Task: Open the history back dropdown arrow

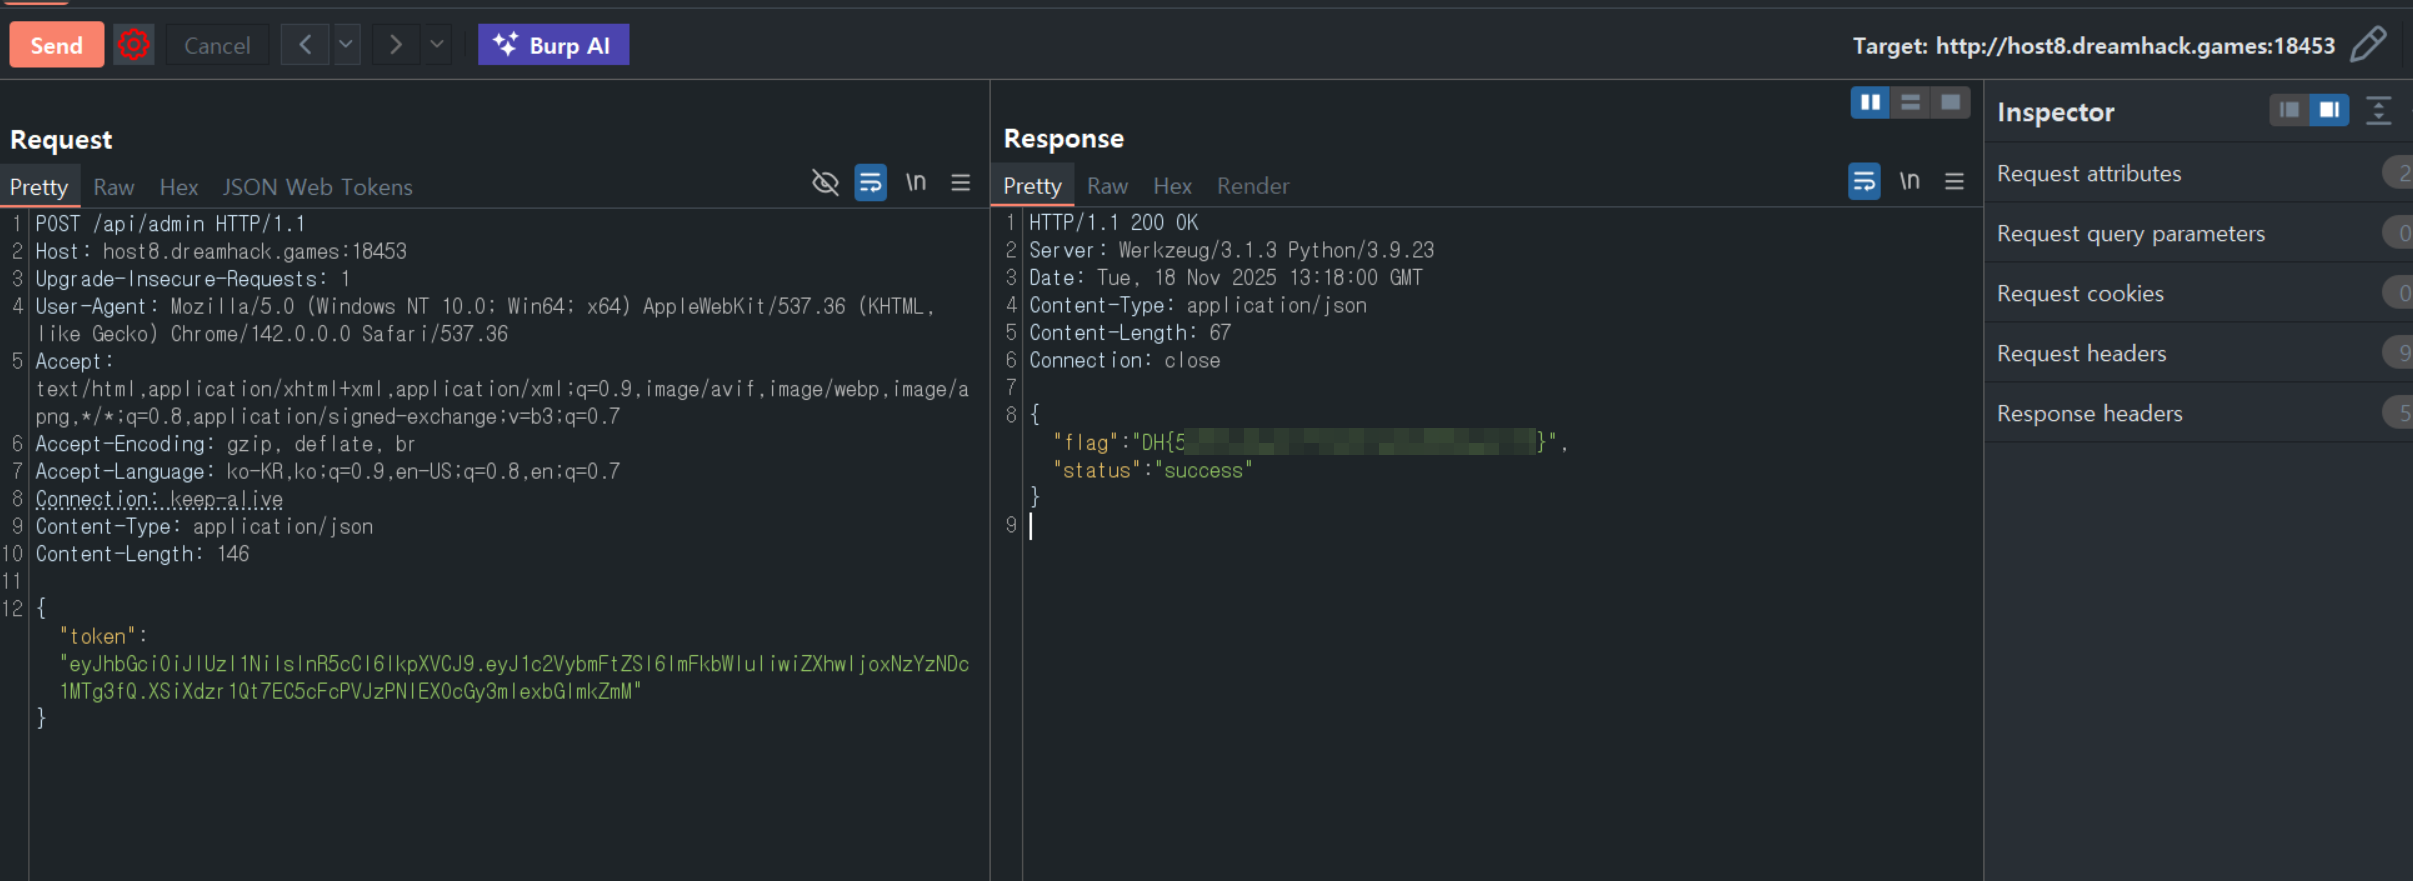Action: pyautogui.click(x=346, y=45)
